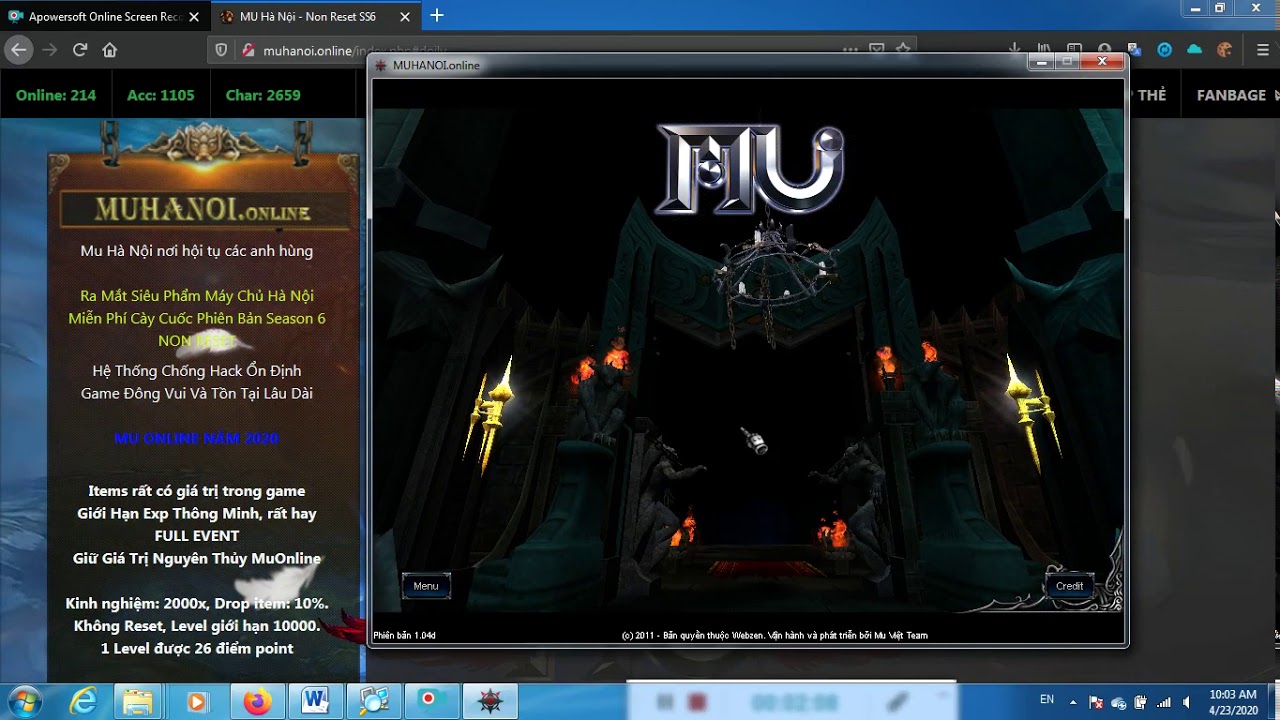The width and height of the screenshot is (1280, 720).
Task: Show site security info lock icon
Action: coord(247,51)
